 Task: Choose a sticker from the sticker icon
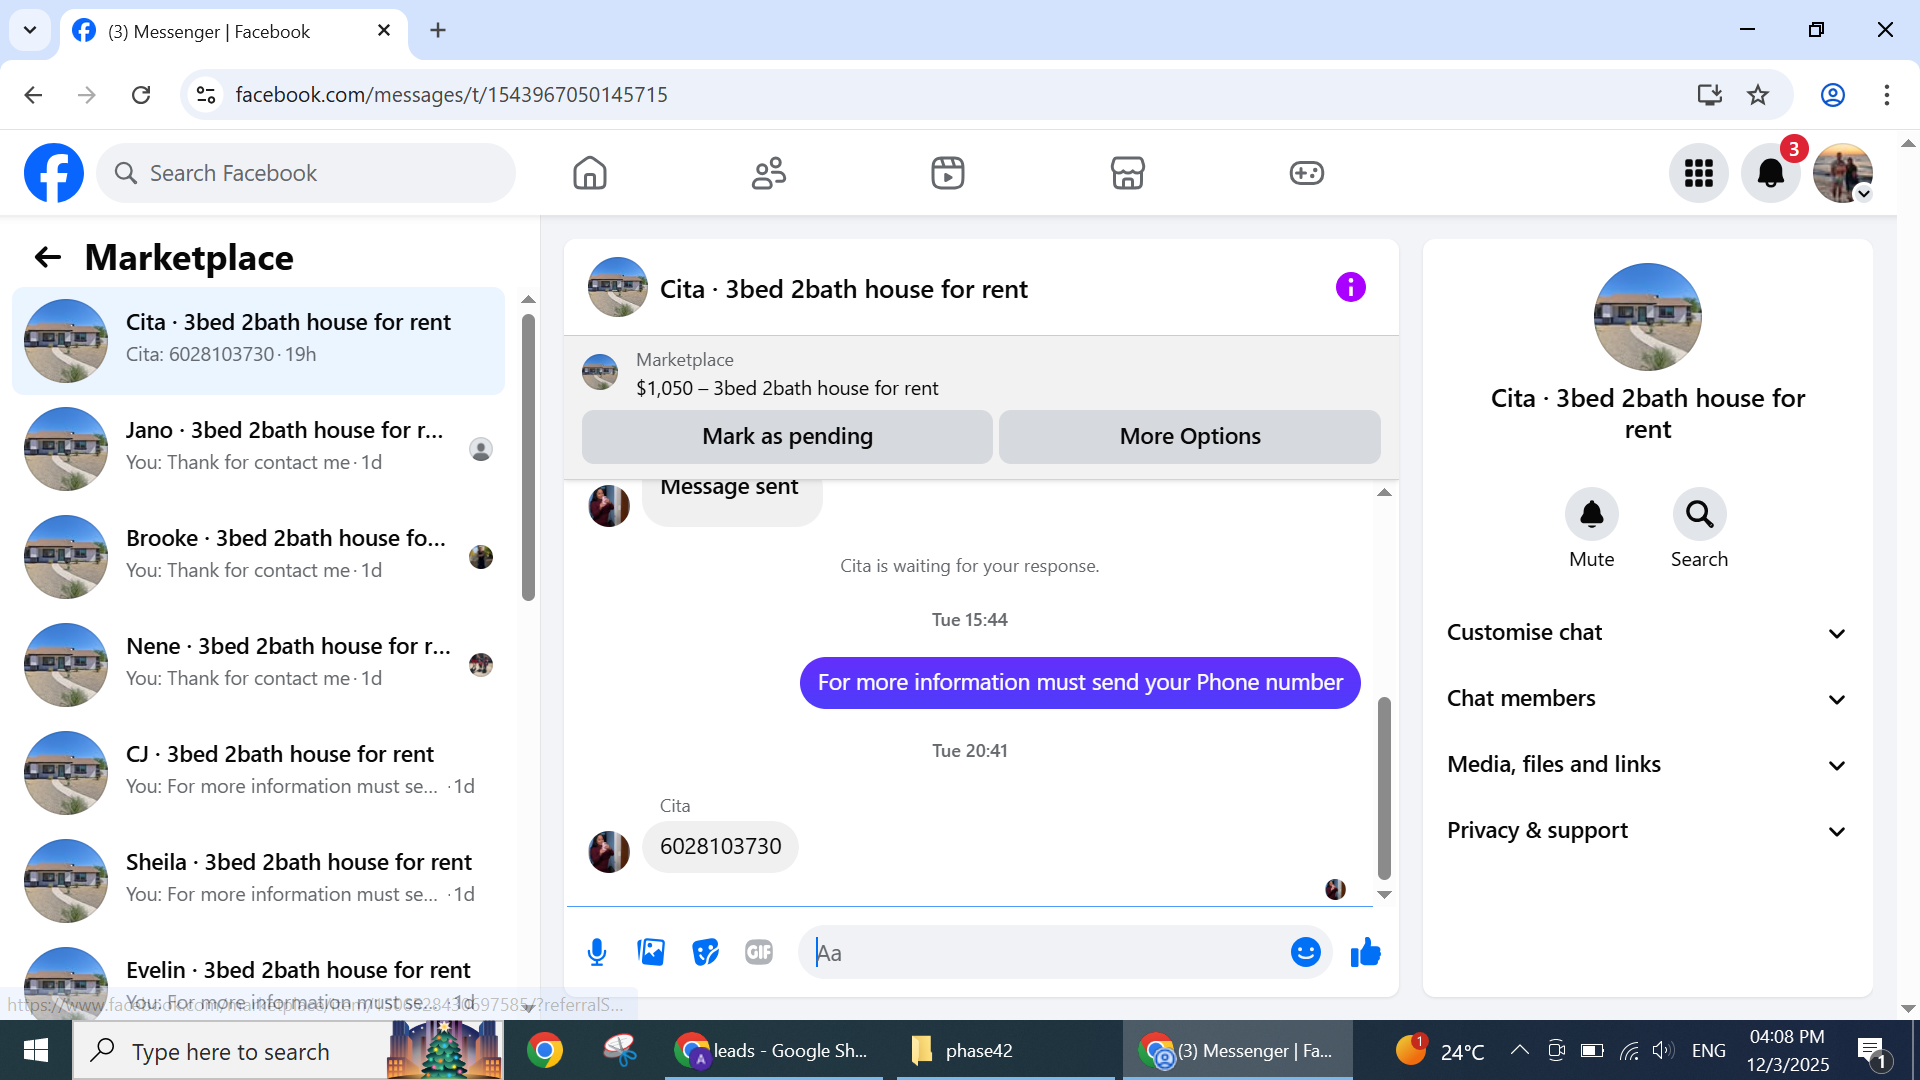tap(705, 952)
